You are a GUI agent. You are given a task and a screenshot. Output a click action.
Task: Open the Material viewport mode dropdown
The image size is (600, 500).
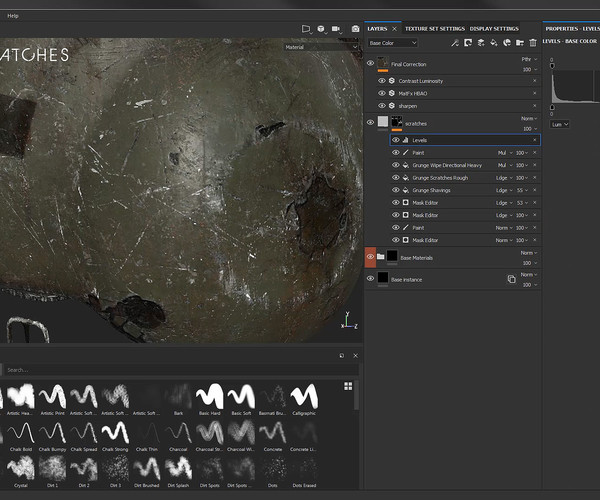[321, 47]
